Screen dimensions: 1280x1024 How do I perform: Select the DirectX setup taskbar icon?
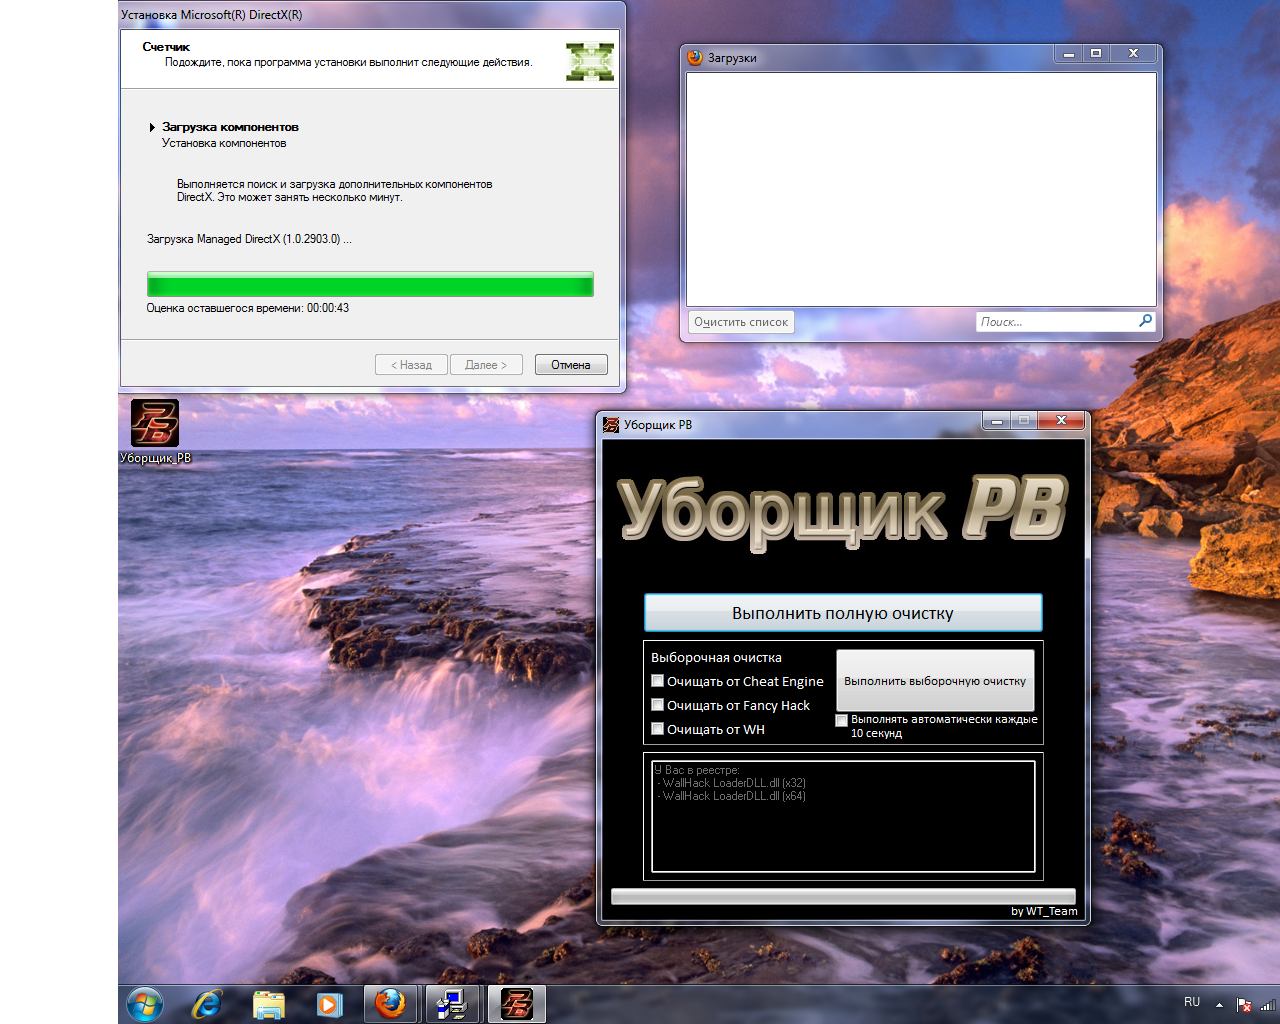pyautogui.click(x=452, y=1003)
